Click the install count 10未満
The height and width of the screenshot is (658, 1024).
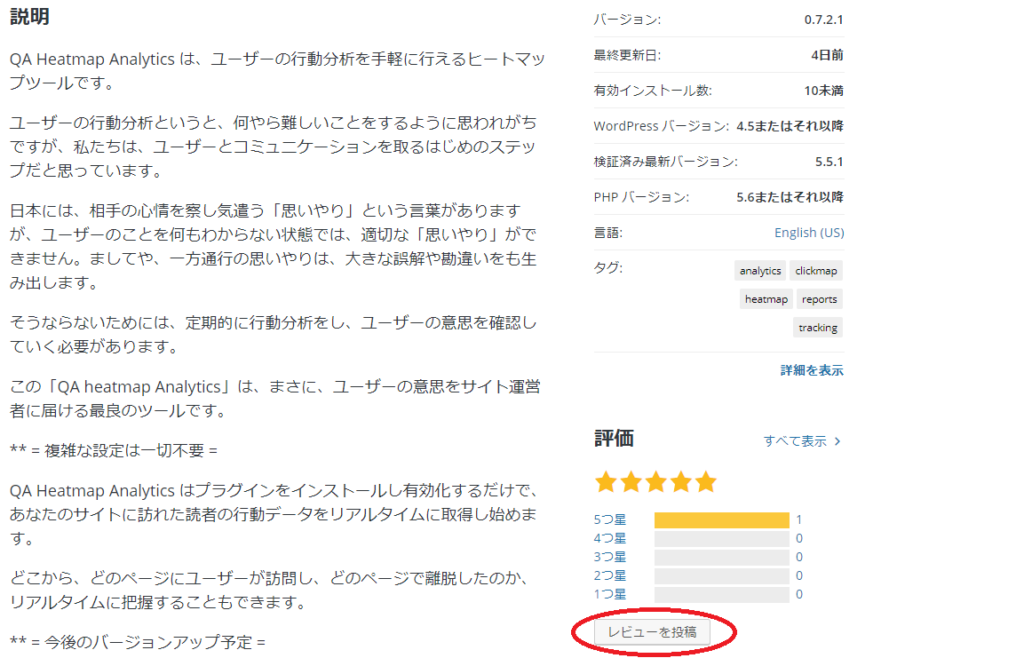[x=824, y=90]
